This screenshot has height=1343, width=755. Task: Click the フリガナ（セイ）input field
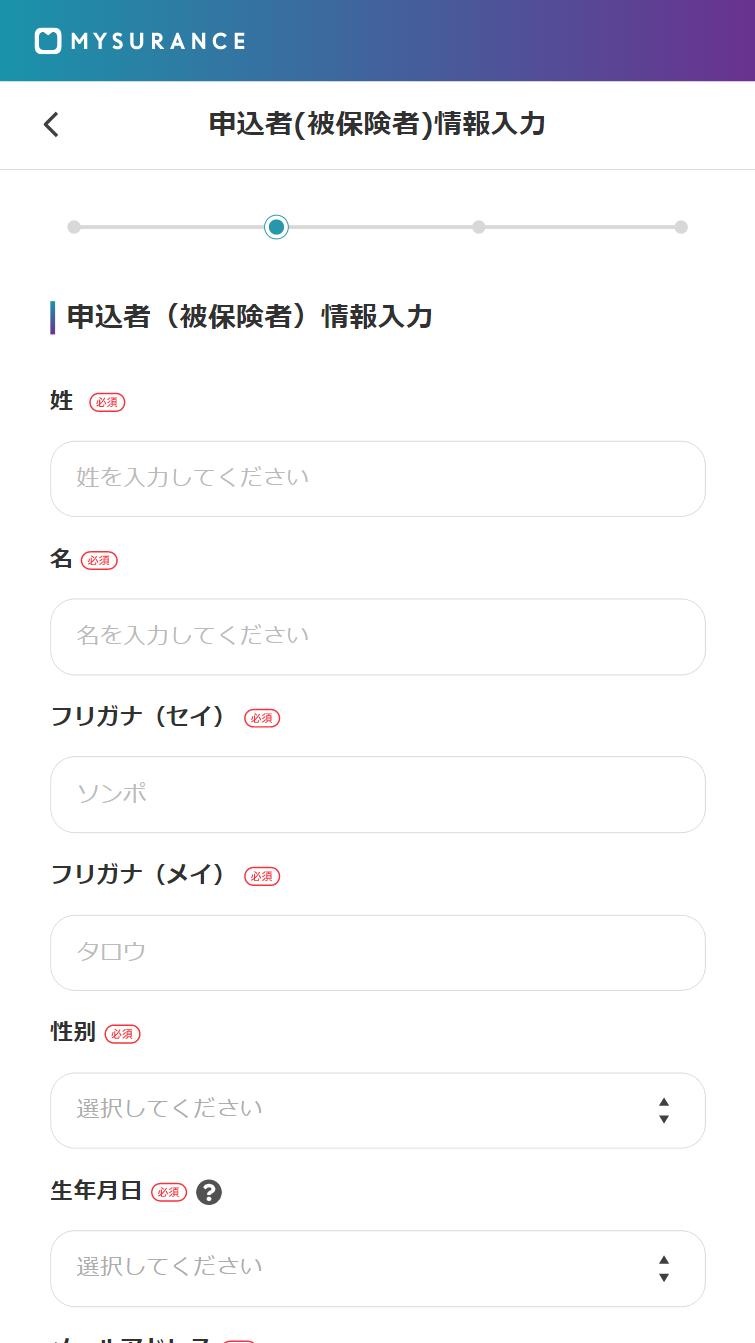click(377, 794)
